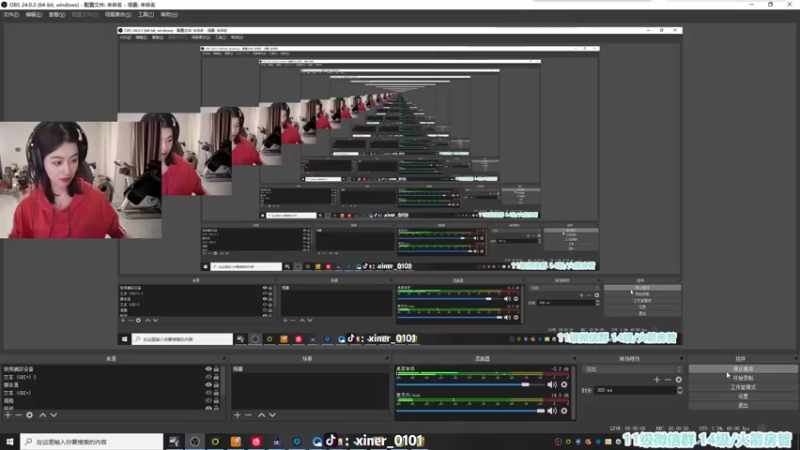This screenshot has height=450, width=800.
Task: Toggle lock on 文本 (GDI+) 2 source
Action: (x=216, y=377)
